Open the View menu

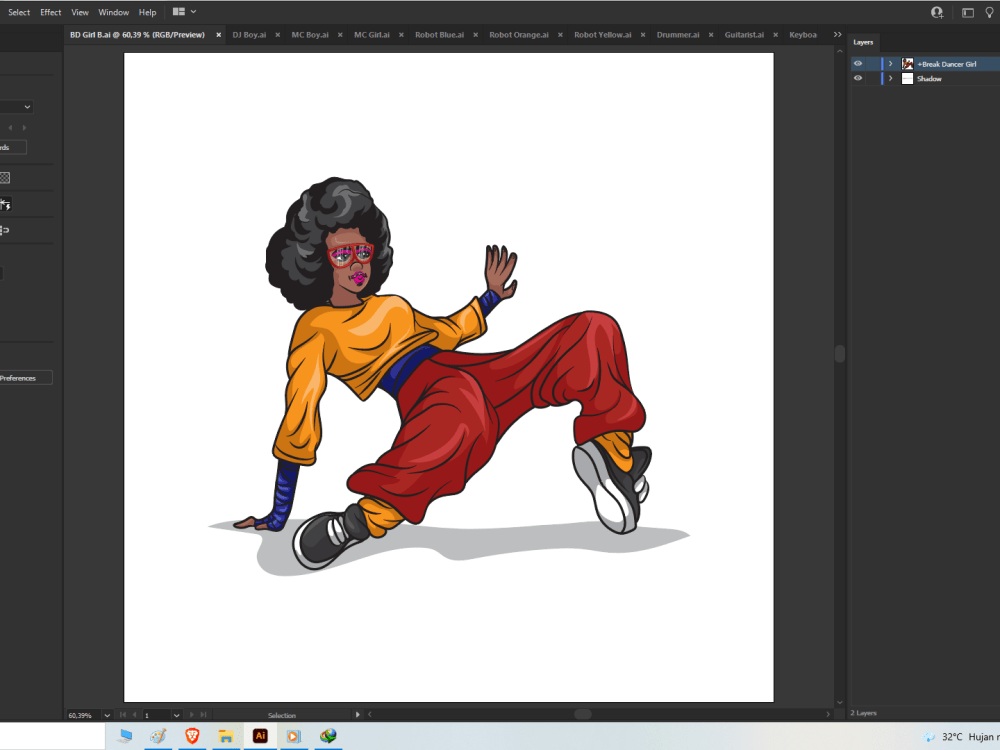coord(80,12)
